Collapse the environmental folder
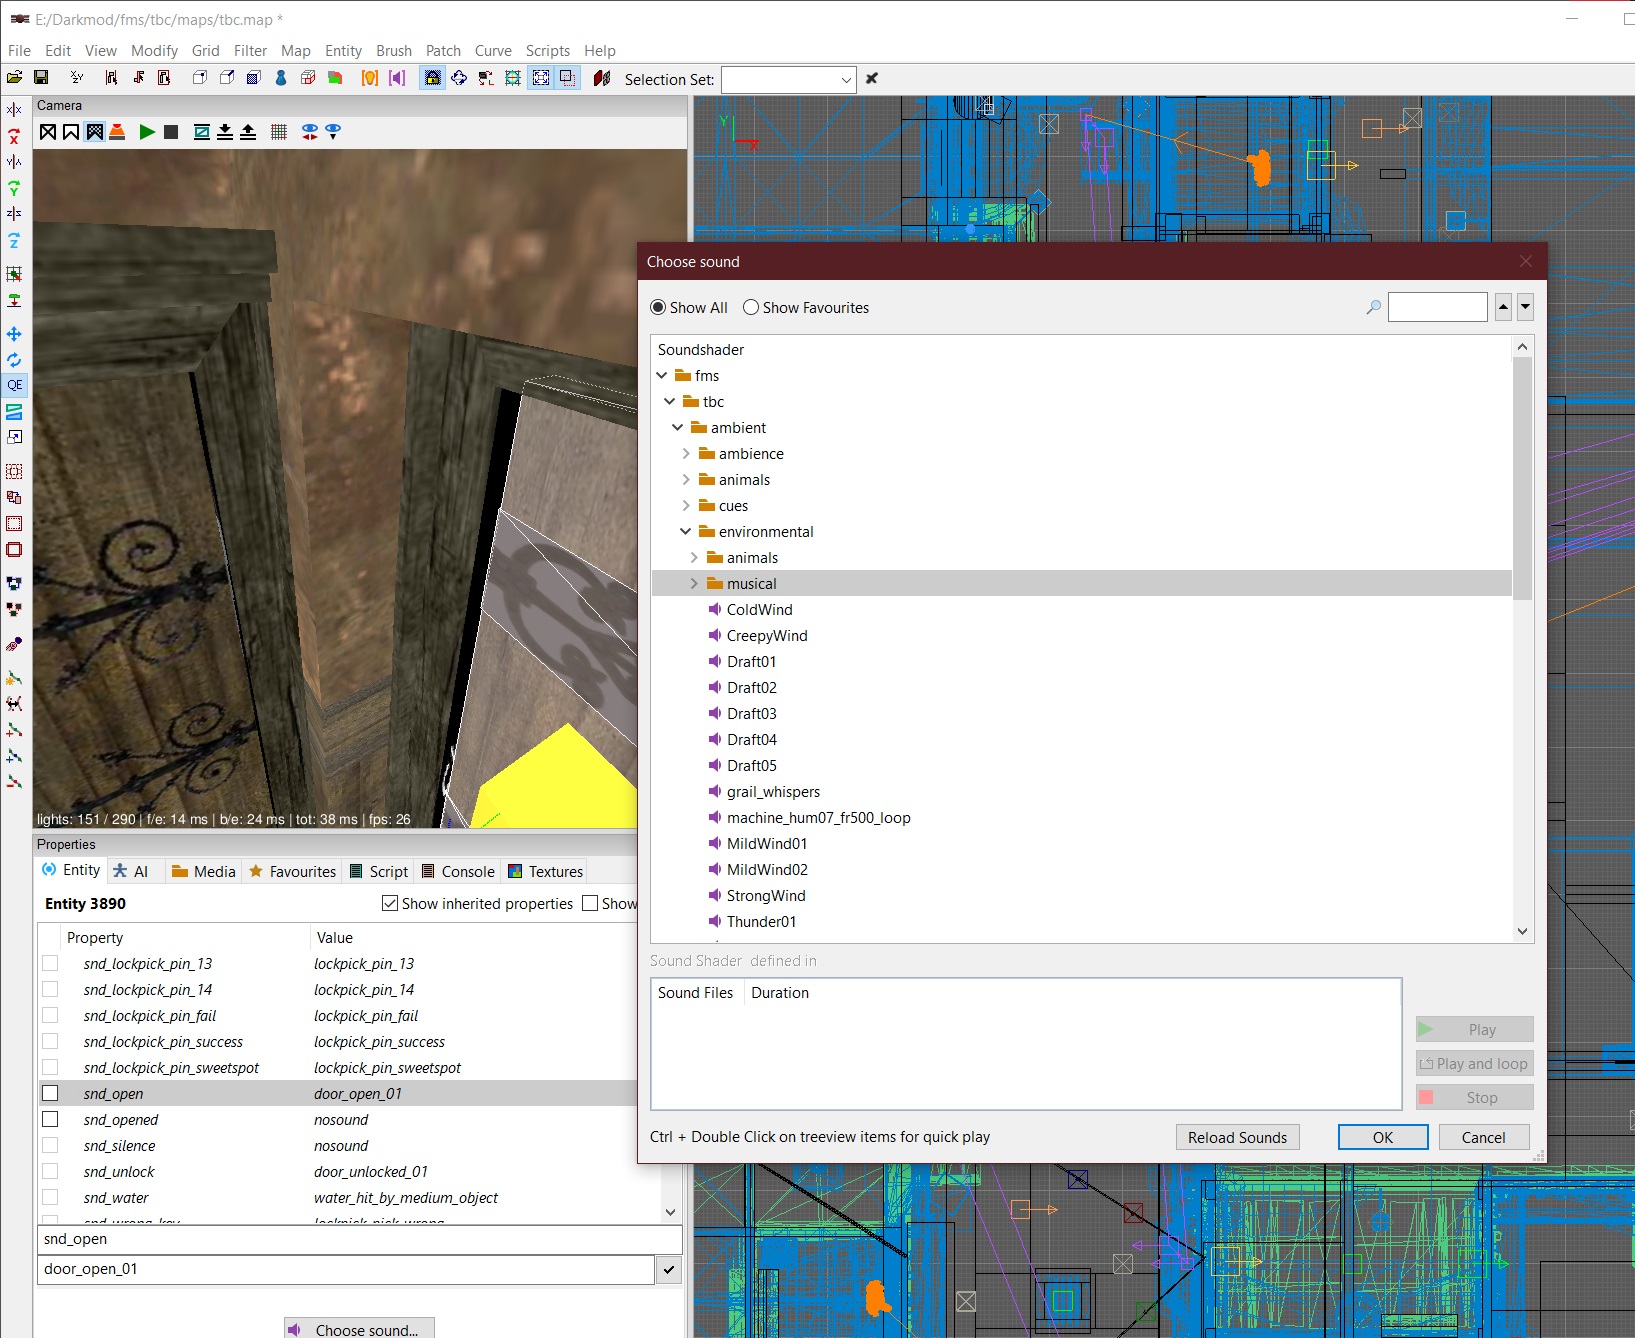Screen dimensions: 1635x1338 [x=686, y=532]
